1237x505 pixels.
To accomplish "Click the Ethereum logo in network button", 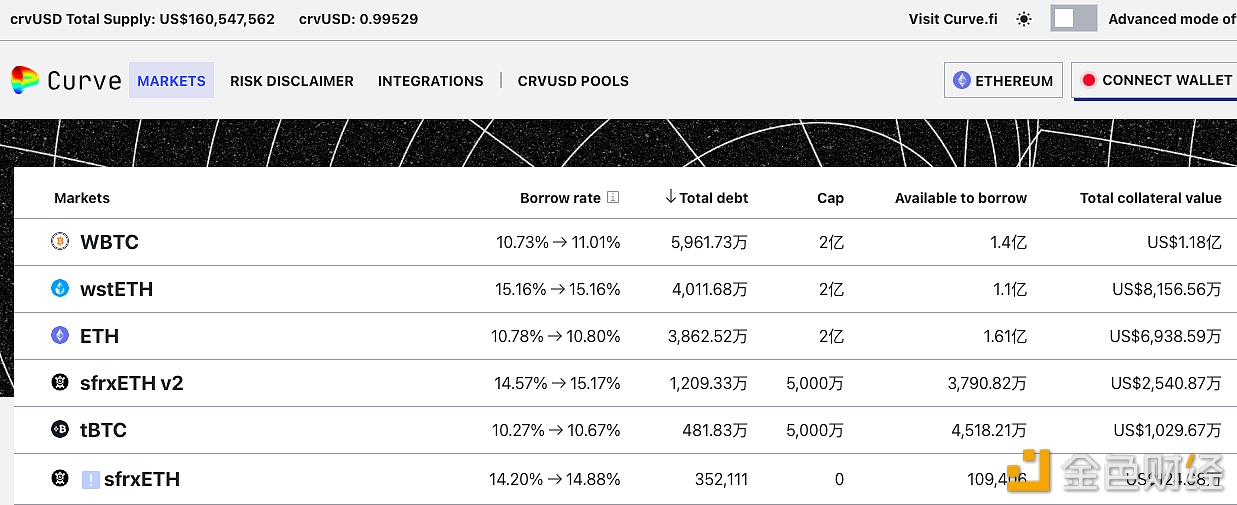I will tap(962, 80).
